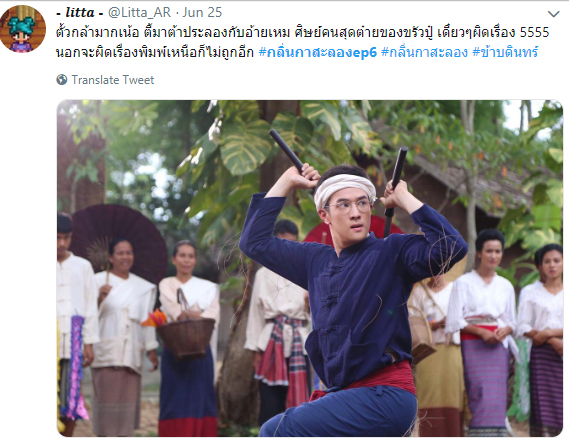Open the tweet options chevron menu
Screen dimensions: 569x446
[553, 14]
